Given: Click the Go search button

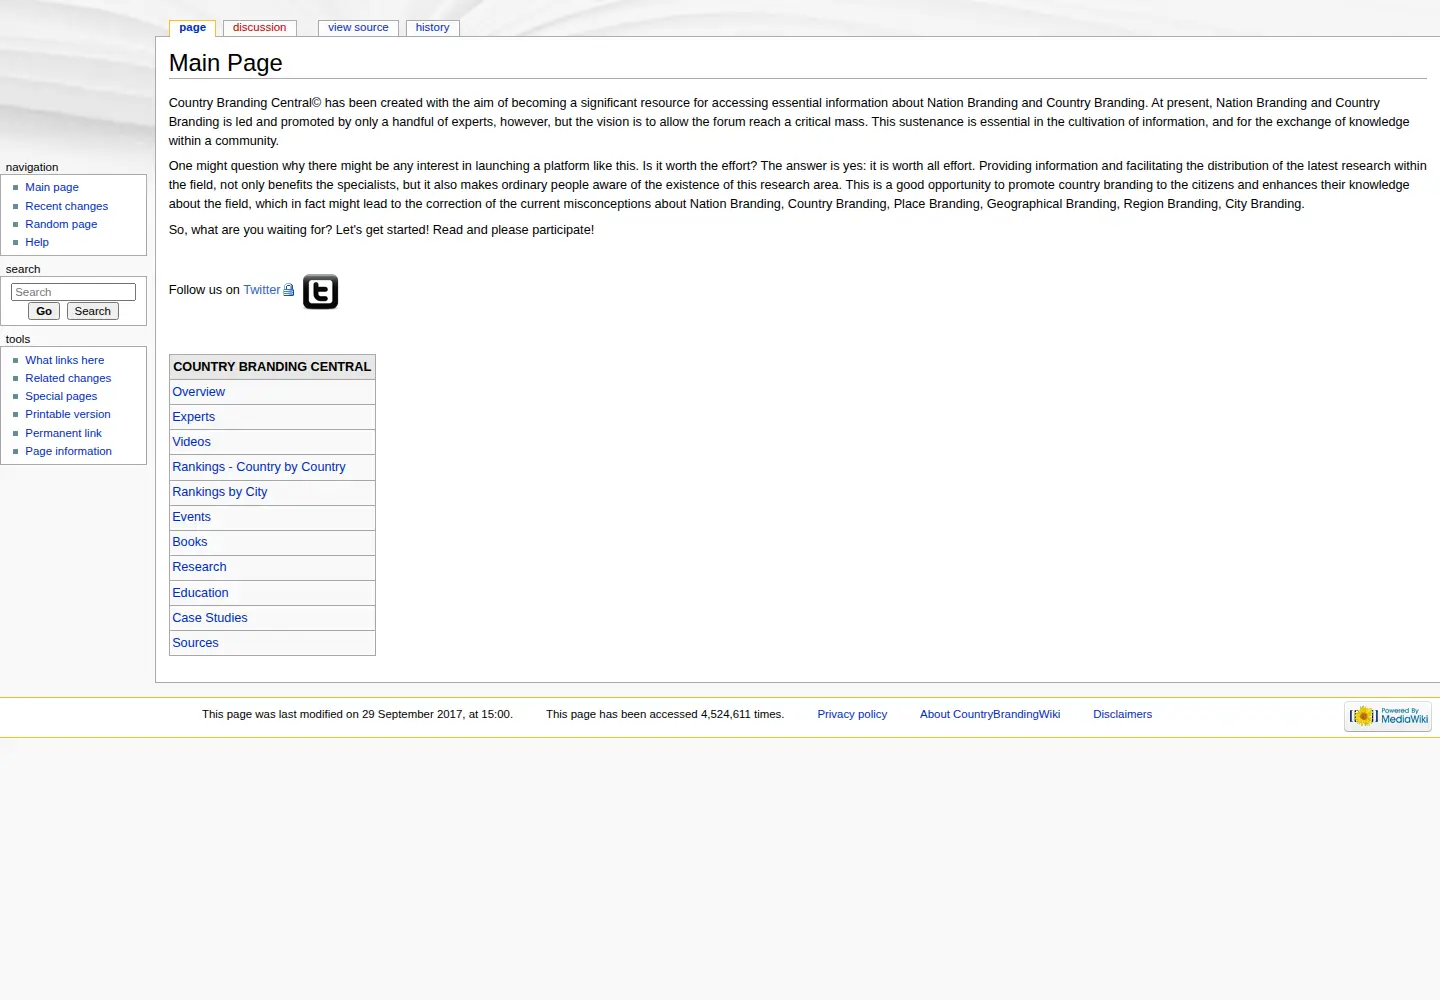Looking at the screenshot, I should [44, 311].
